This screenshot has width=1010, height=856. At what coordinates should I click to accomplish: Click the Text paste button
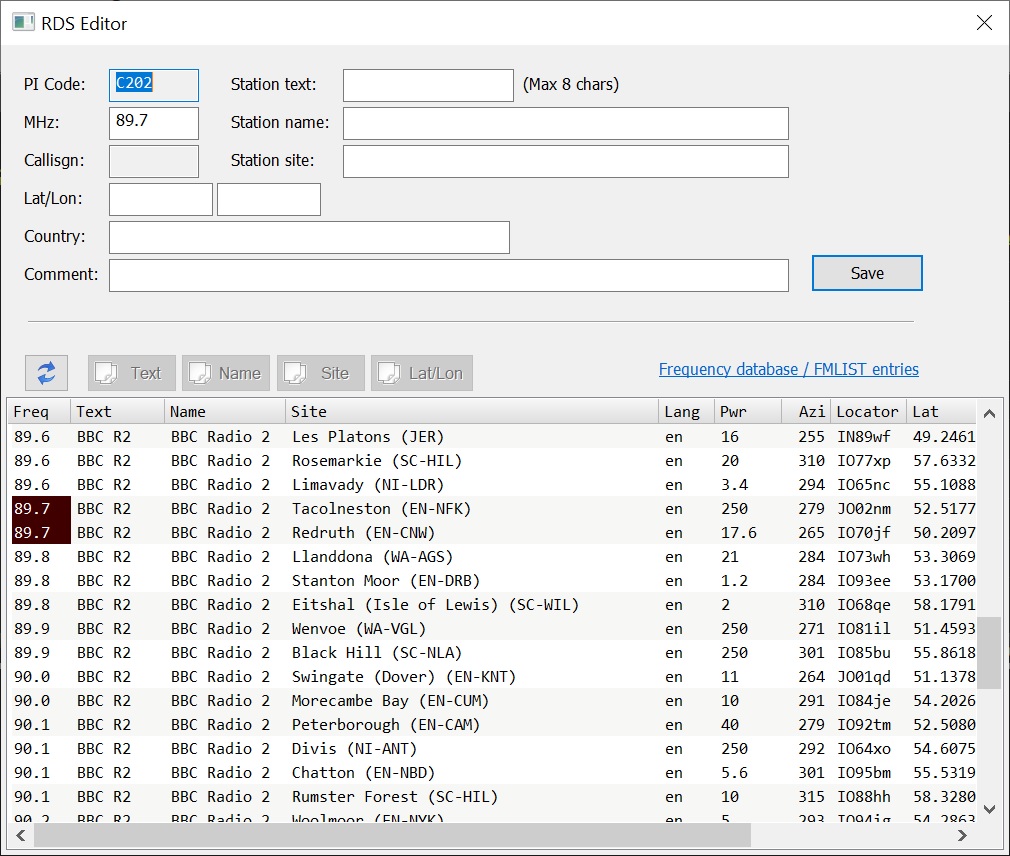coord(132,373)
